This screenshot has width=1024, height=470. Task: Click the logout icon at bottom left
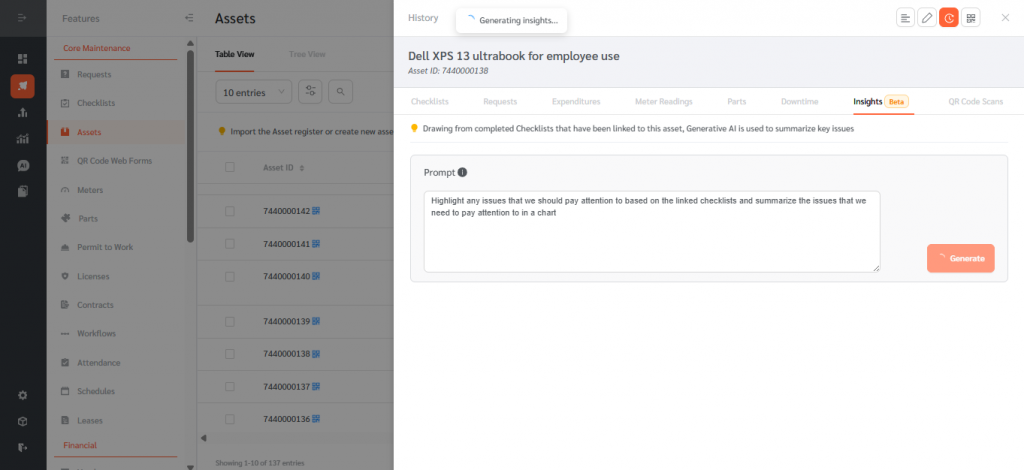pos(23,446)
